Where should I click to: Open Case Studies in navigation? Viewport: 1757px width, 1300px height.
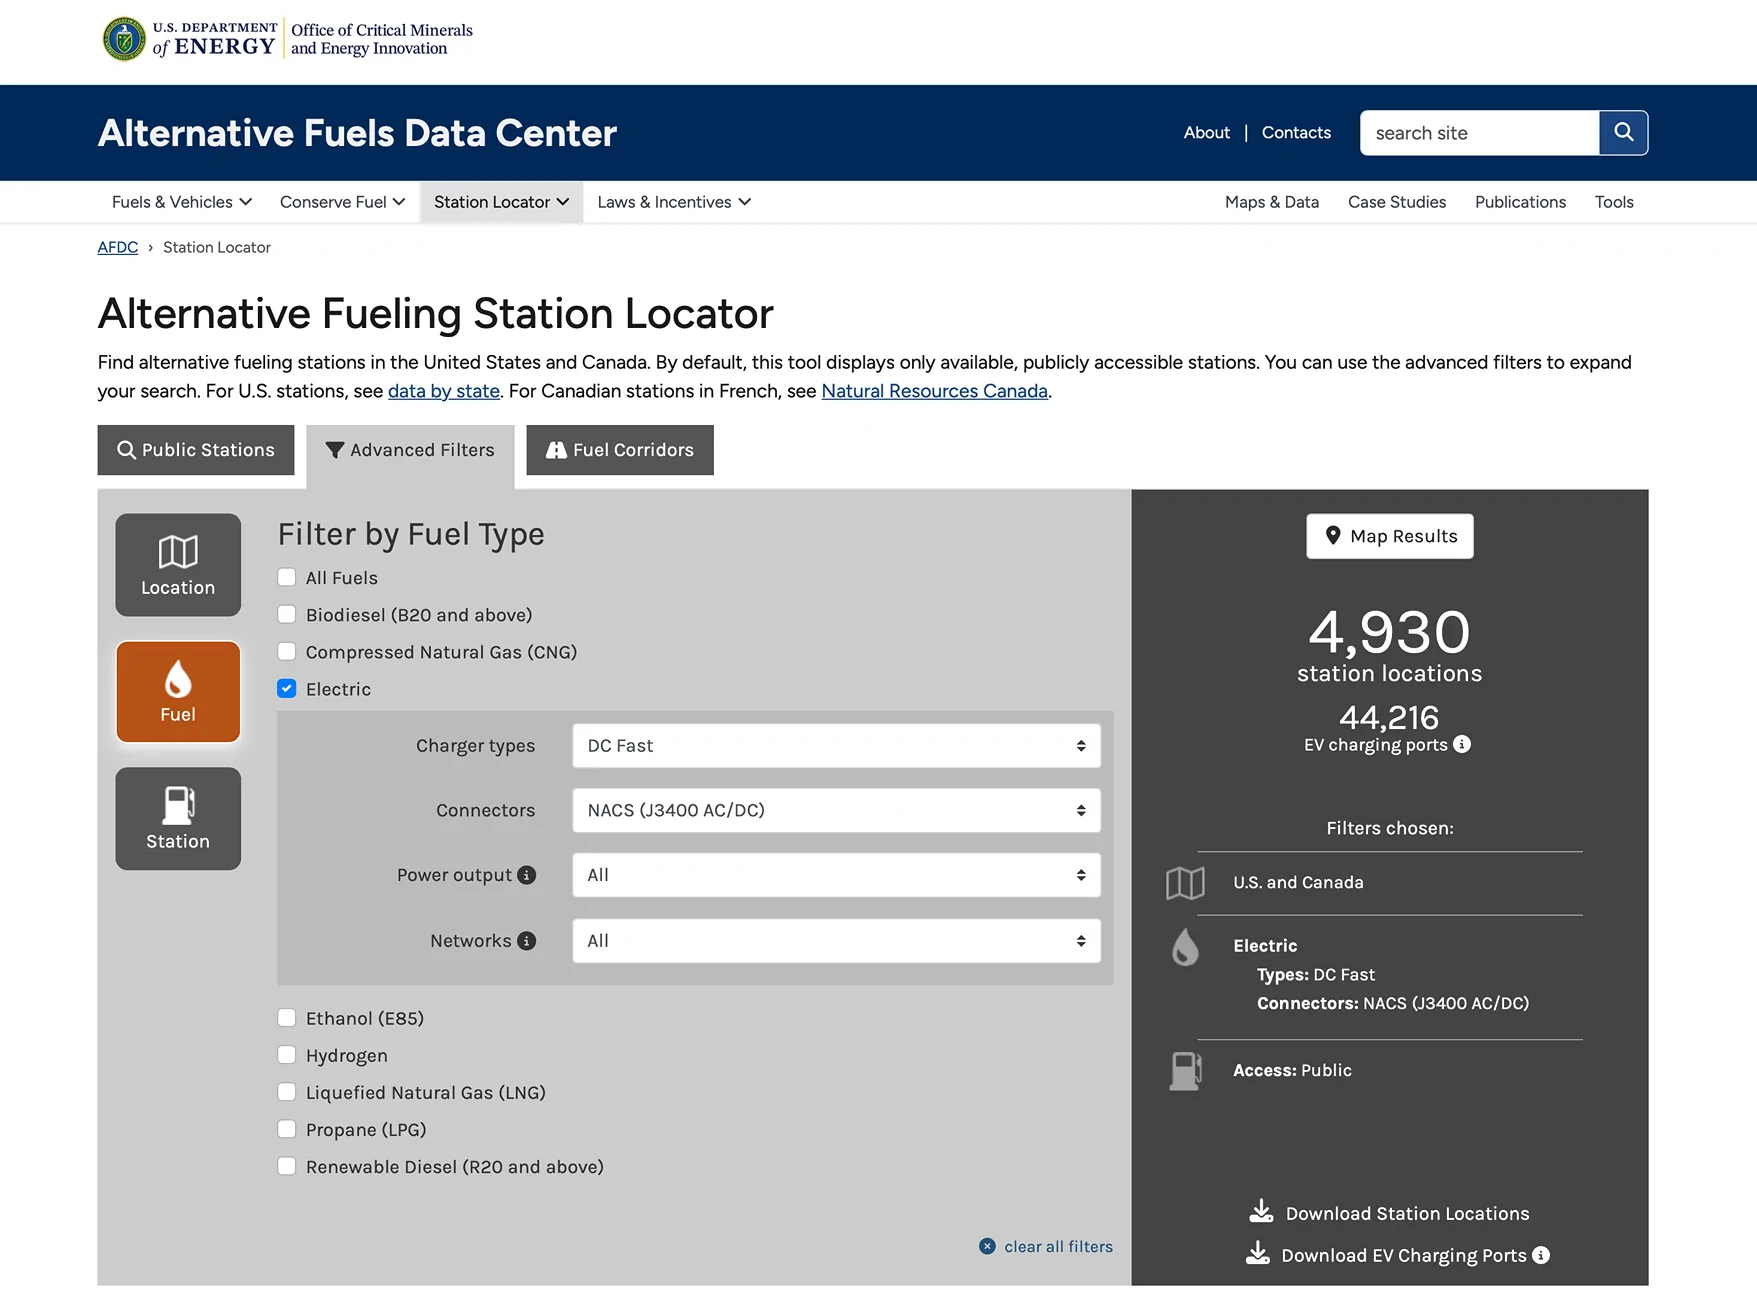click(1397, 202)
